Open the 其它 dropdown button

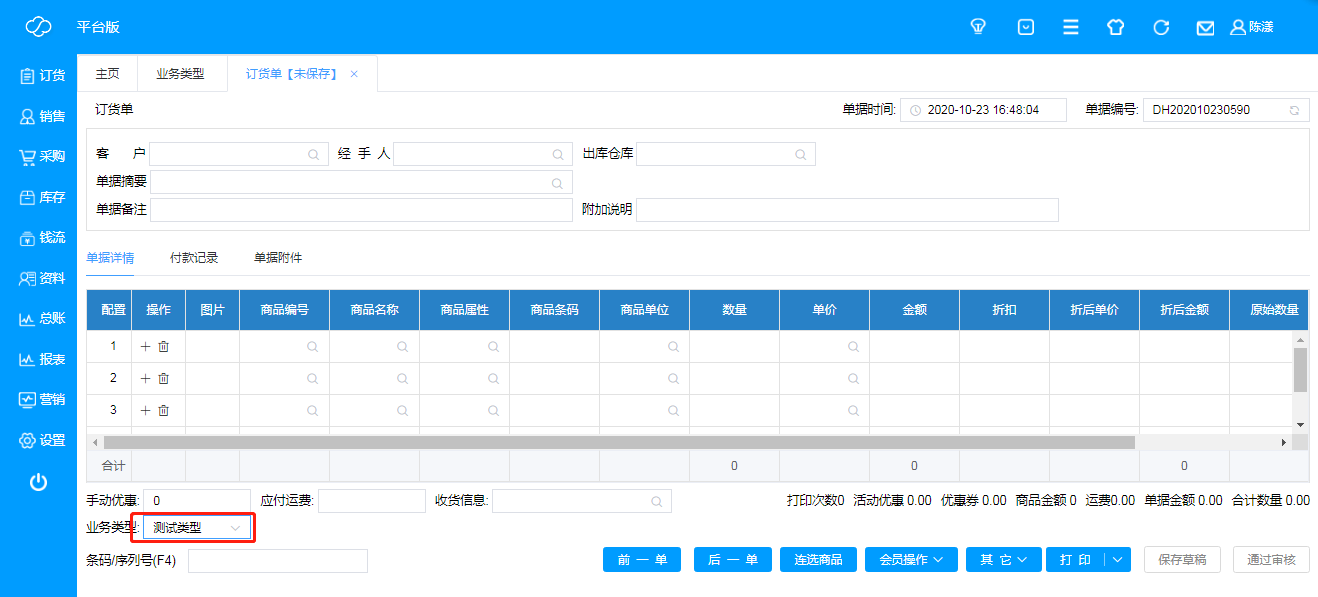[x=1003, y=560]
